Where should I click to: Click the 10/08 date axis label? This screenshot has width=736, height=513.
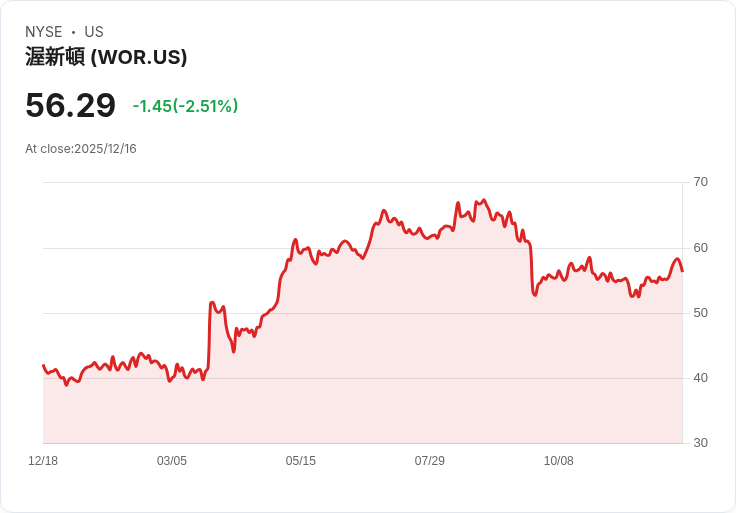pos(559,461)
